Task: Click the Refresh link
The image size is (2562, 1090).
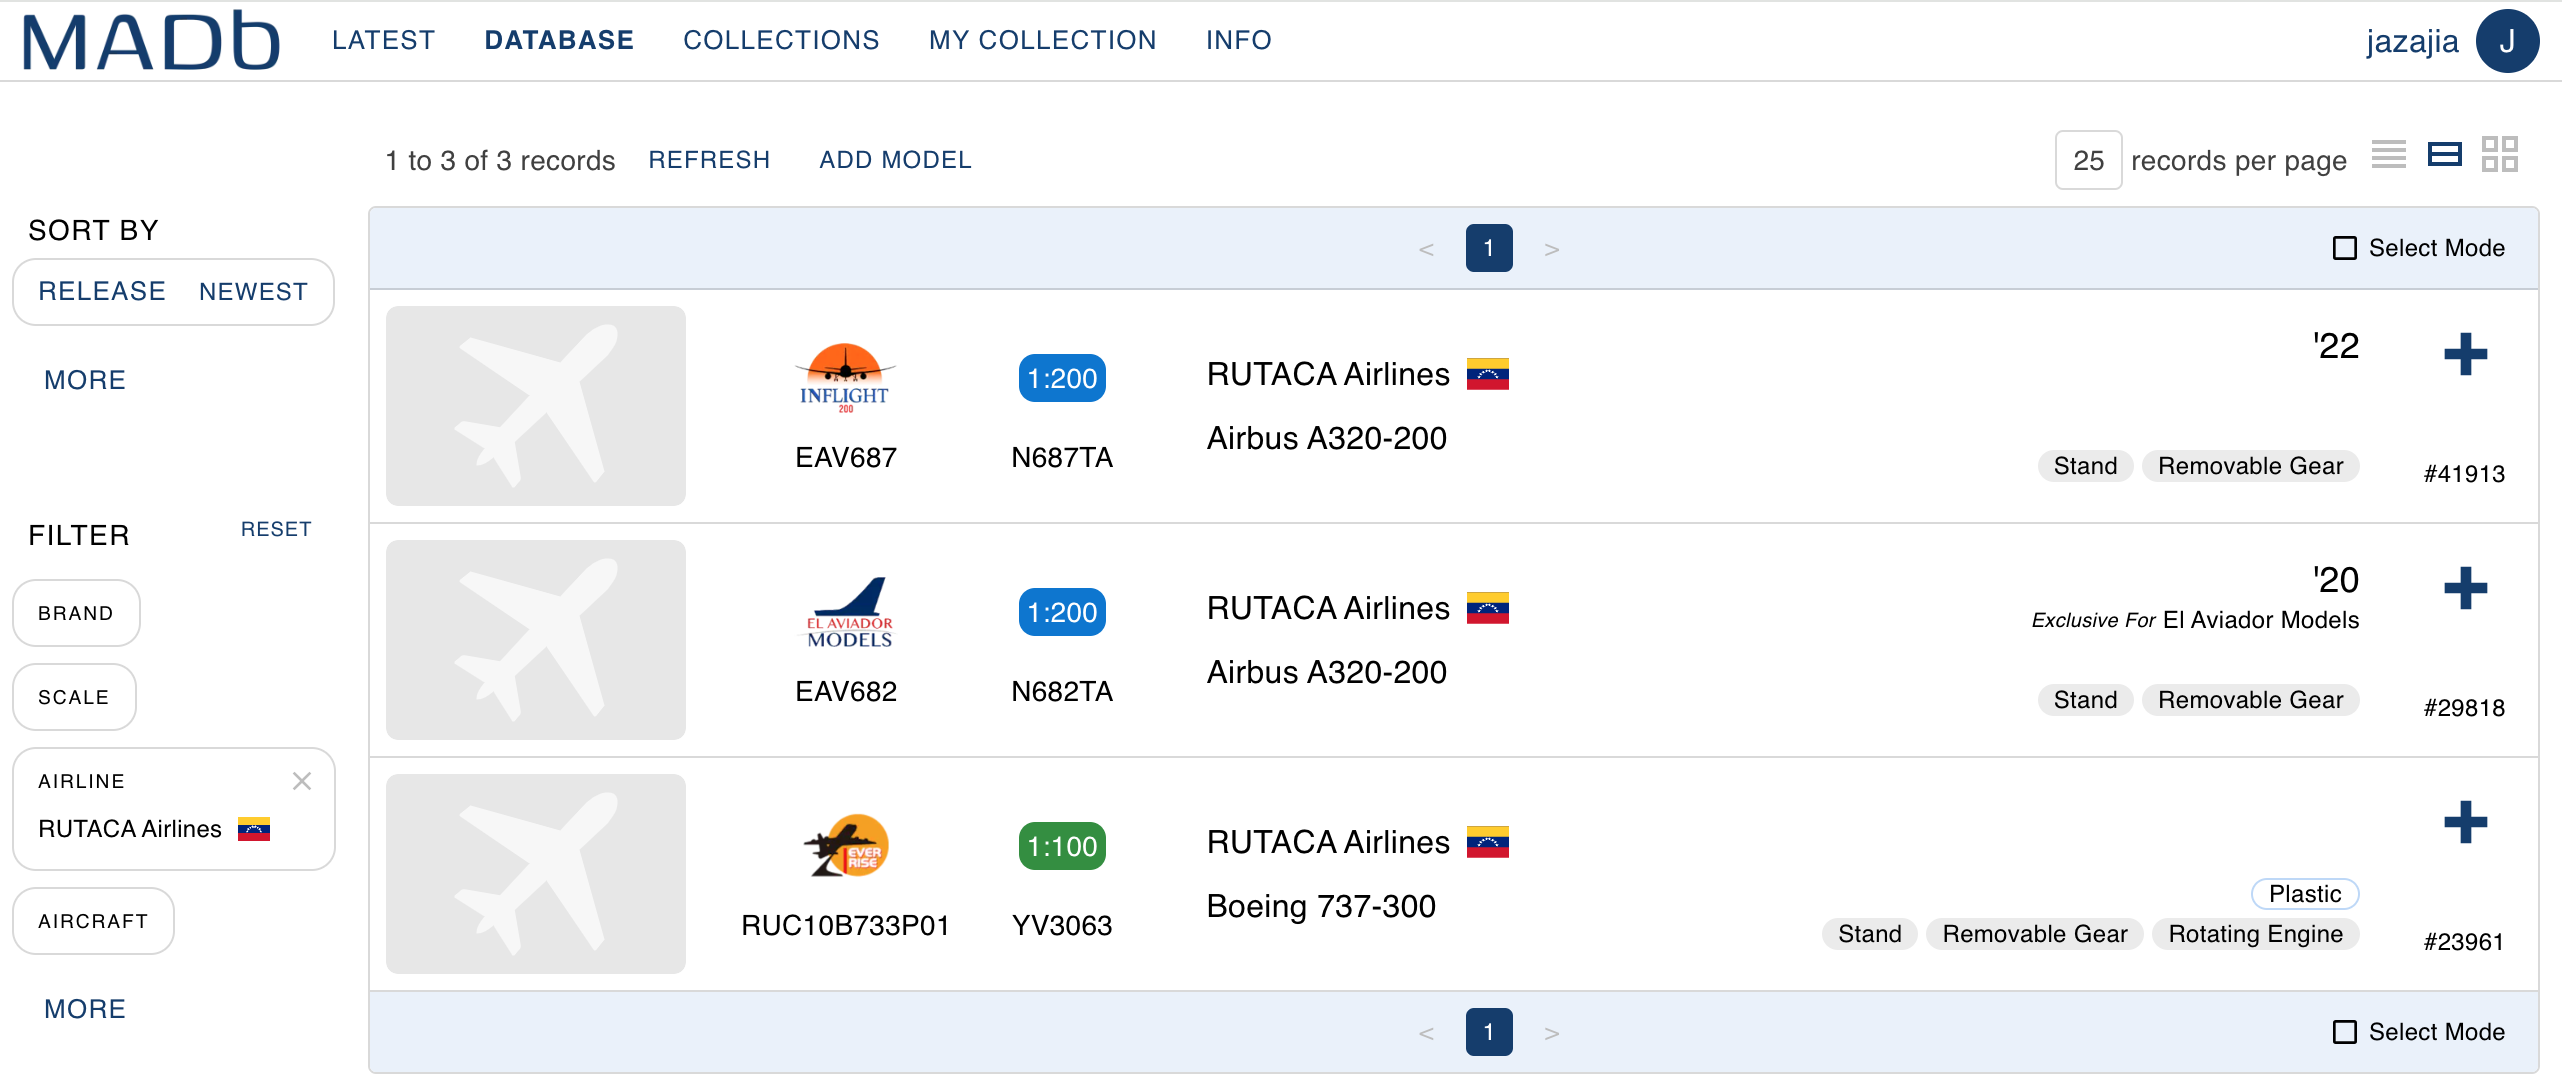Action: 709,160
